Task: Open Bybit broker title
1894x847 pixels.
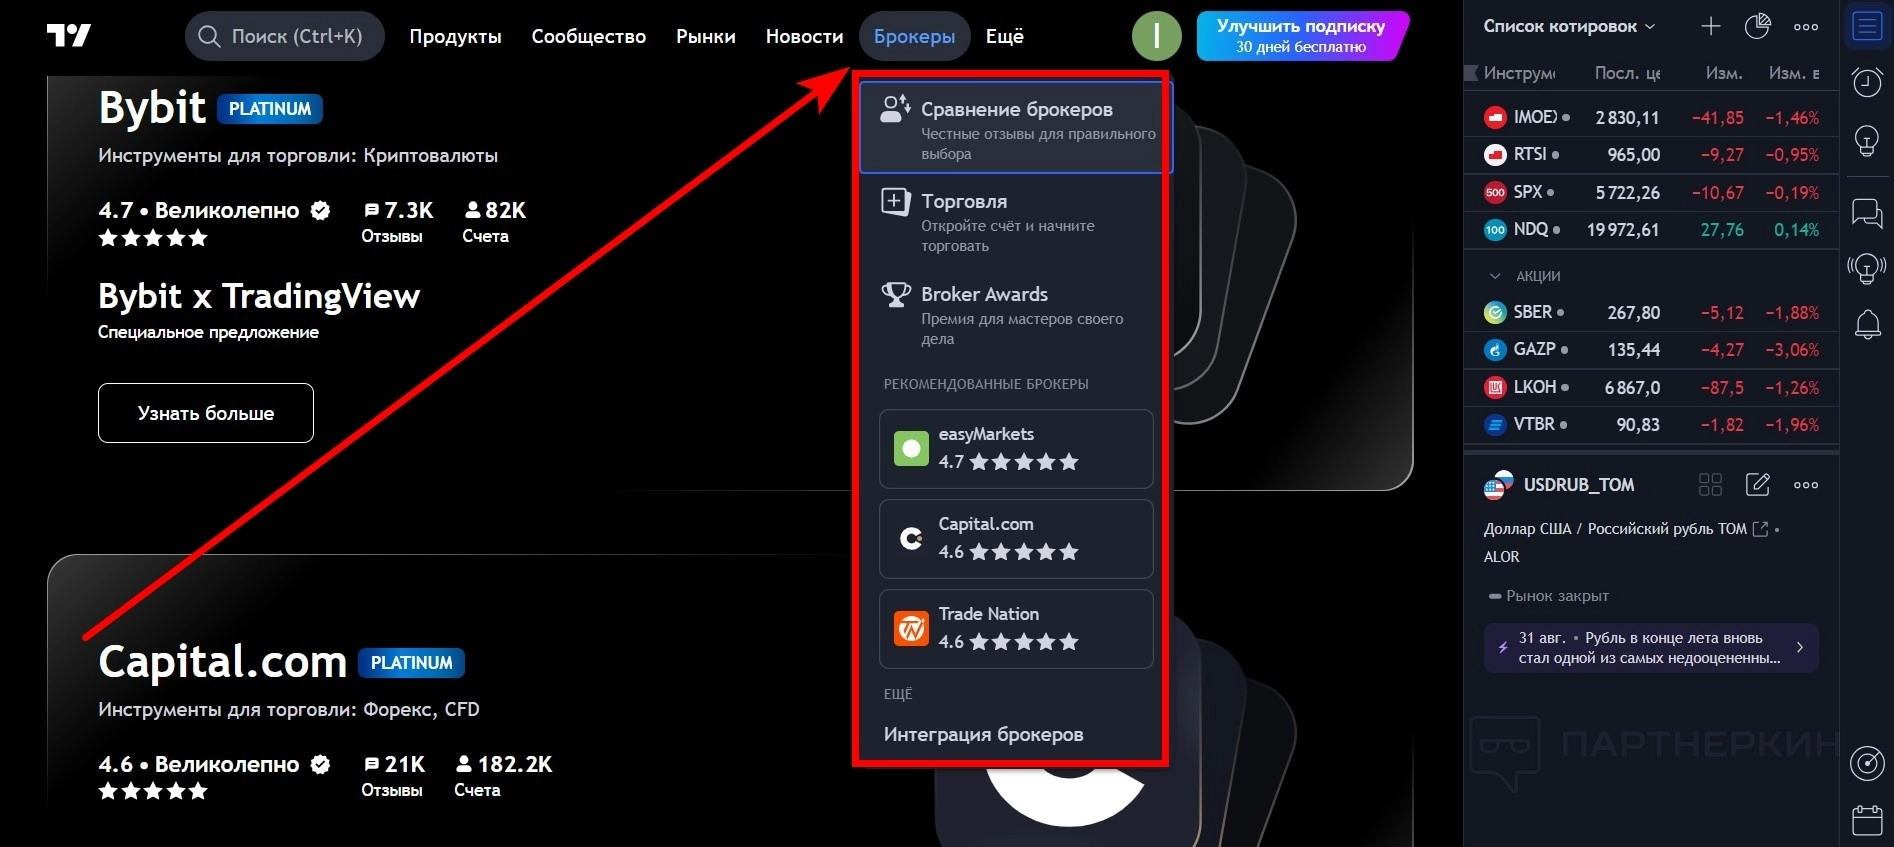Action: (152, 108)
